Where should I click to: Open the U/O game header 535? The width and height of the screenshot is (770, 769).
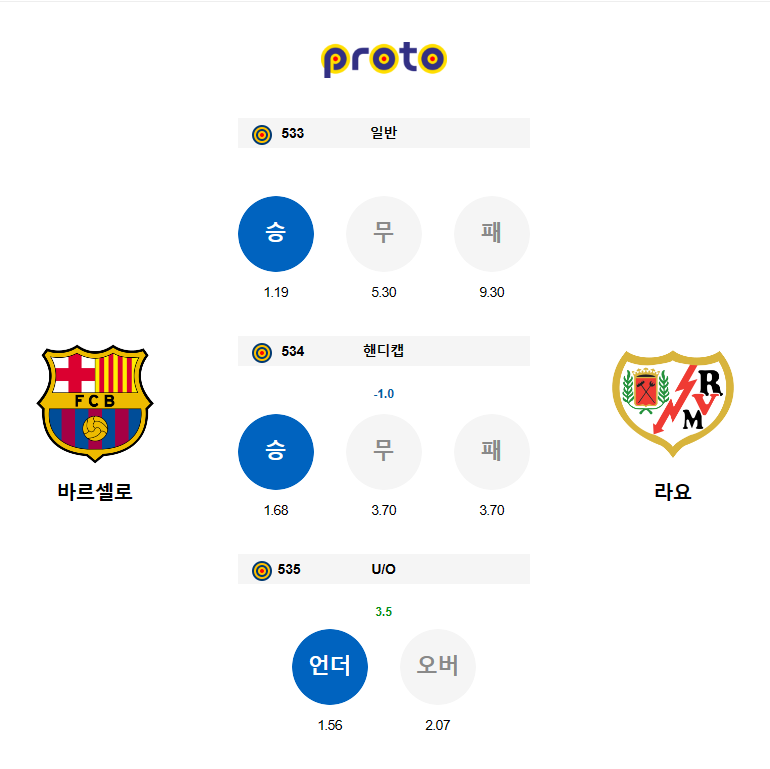384,569
